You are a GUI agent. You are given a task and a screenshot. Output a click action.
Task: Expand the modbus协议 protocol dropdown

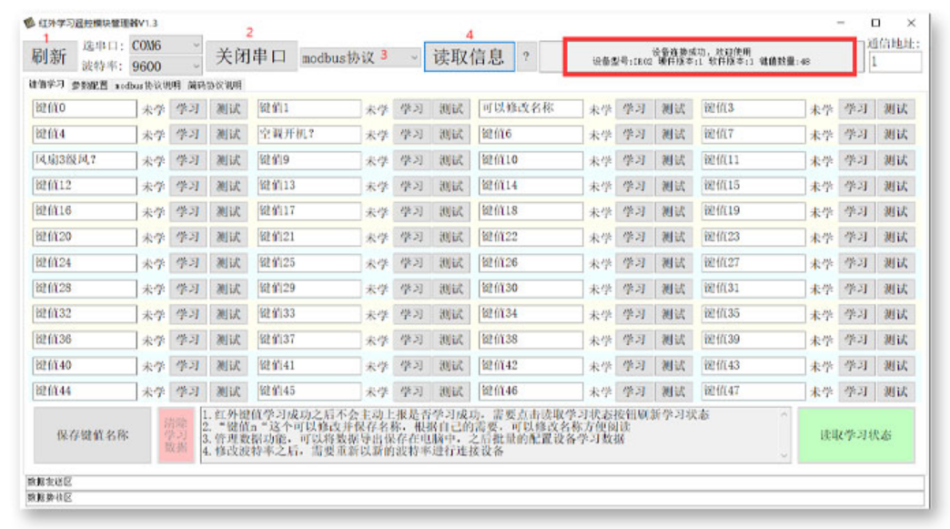coord(360,58)
